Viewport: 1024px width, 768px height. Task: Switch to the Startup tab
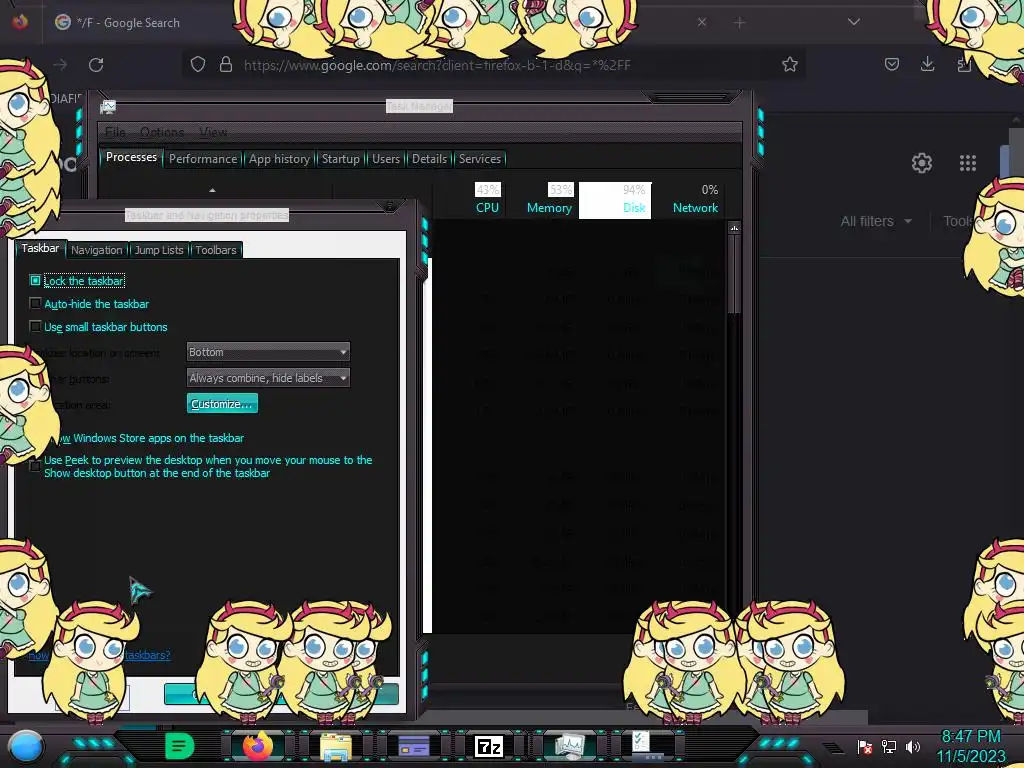coord(340,159)
